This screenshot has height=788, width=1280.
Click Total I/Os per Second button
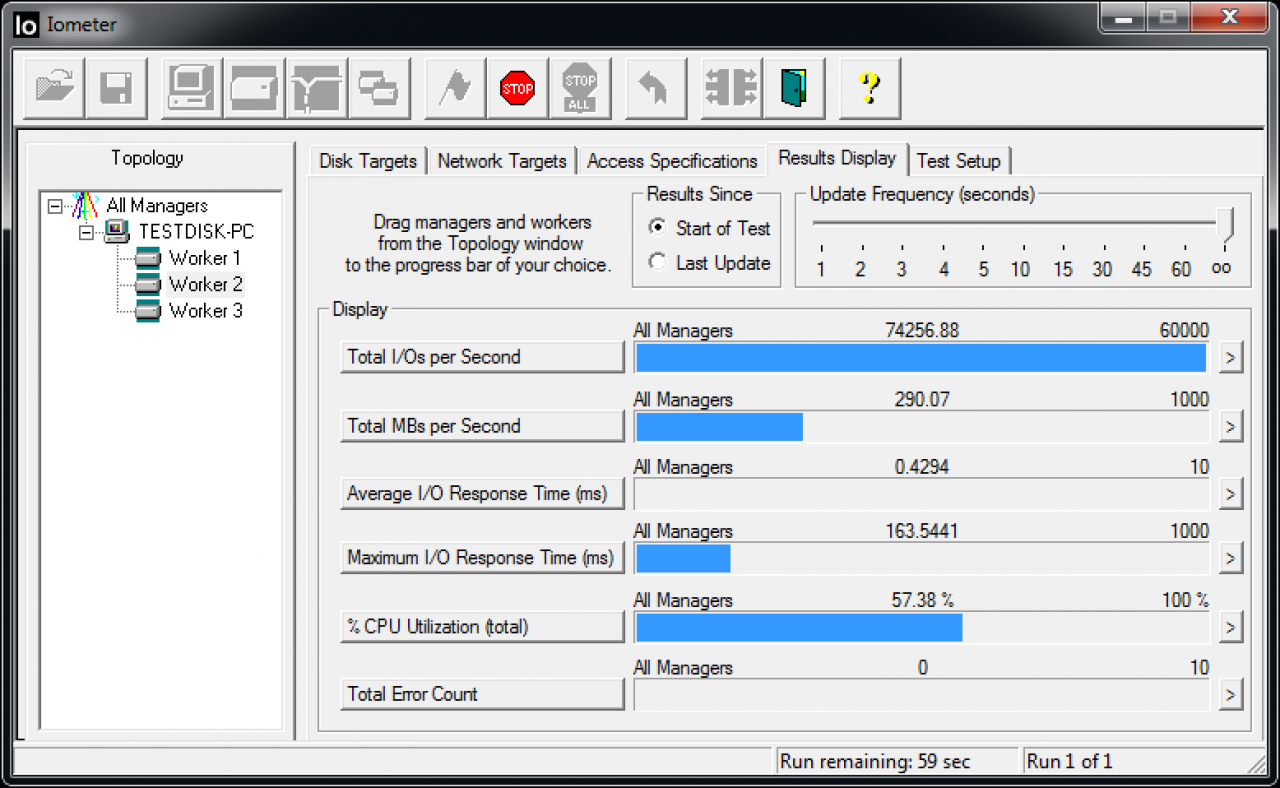[482, 357]
